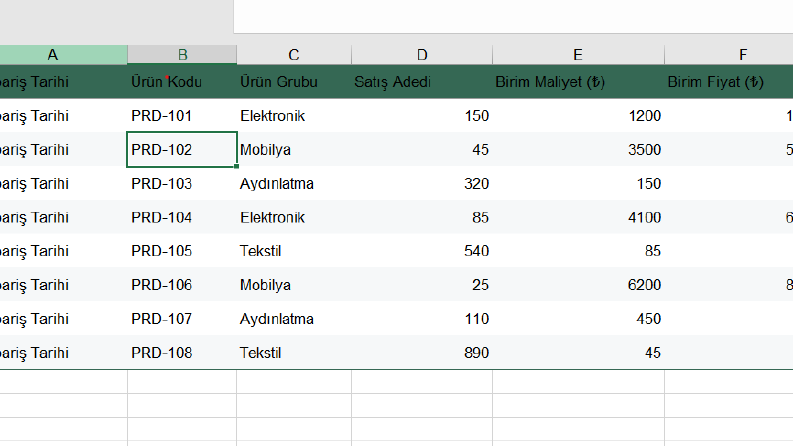The image size is (793, 446).
Task: Click 'Elektronik' in the PRD-104 row
Action: 294,217
